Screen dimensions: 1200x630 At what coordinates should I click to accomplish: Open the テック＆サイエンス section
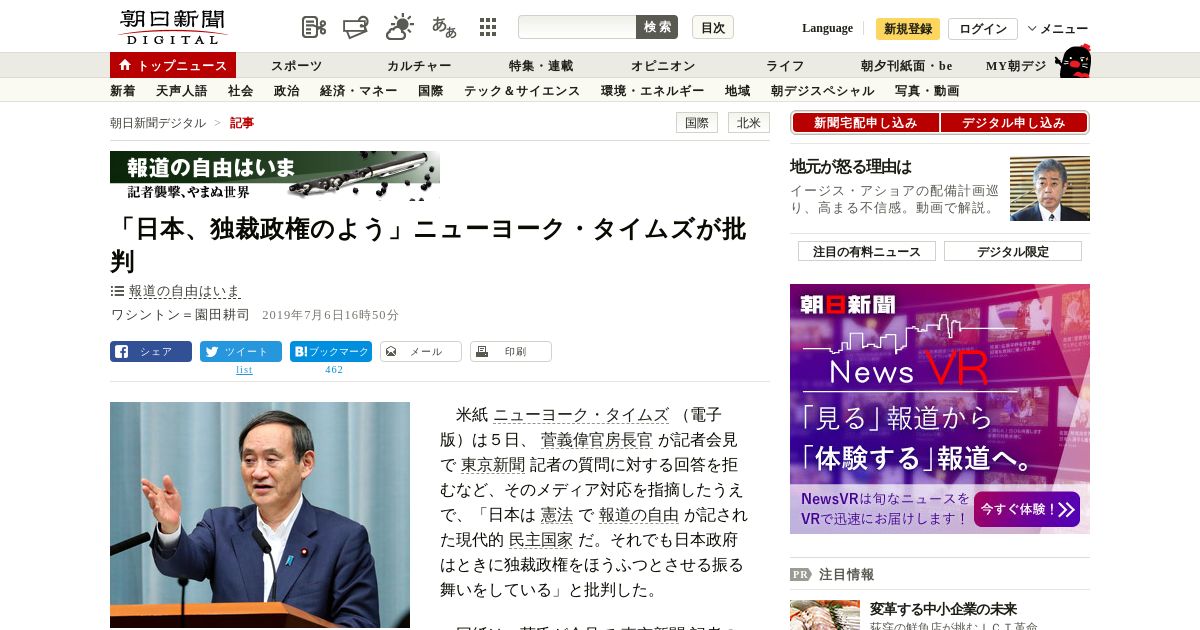coord(522,91)
